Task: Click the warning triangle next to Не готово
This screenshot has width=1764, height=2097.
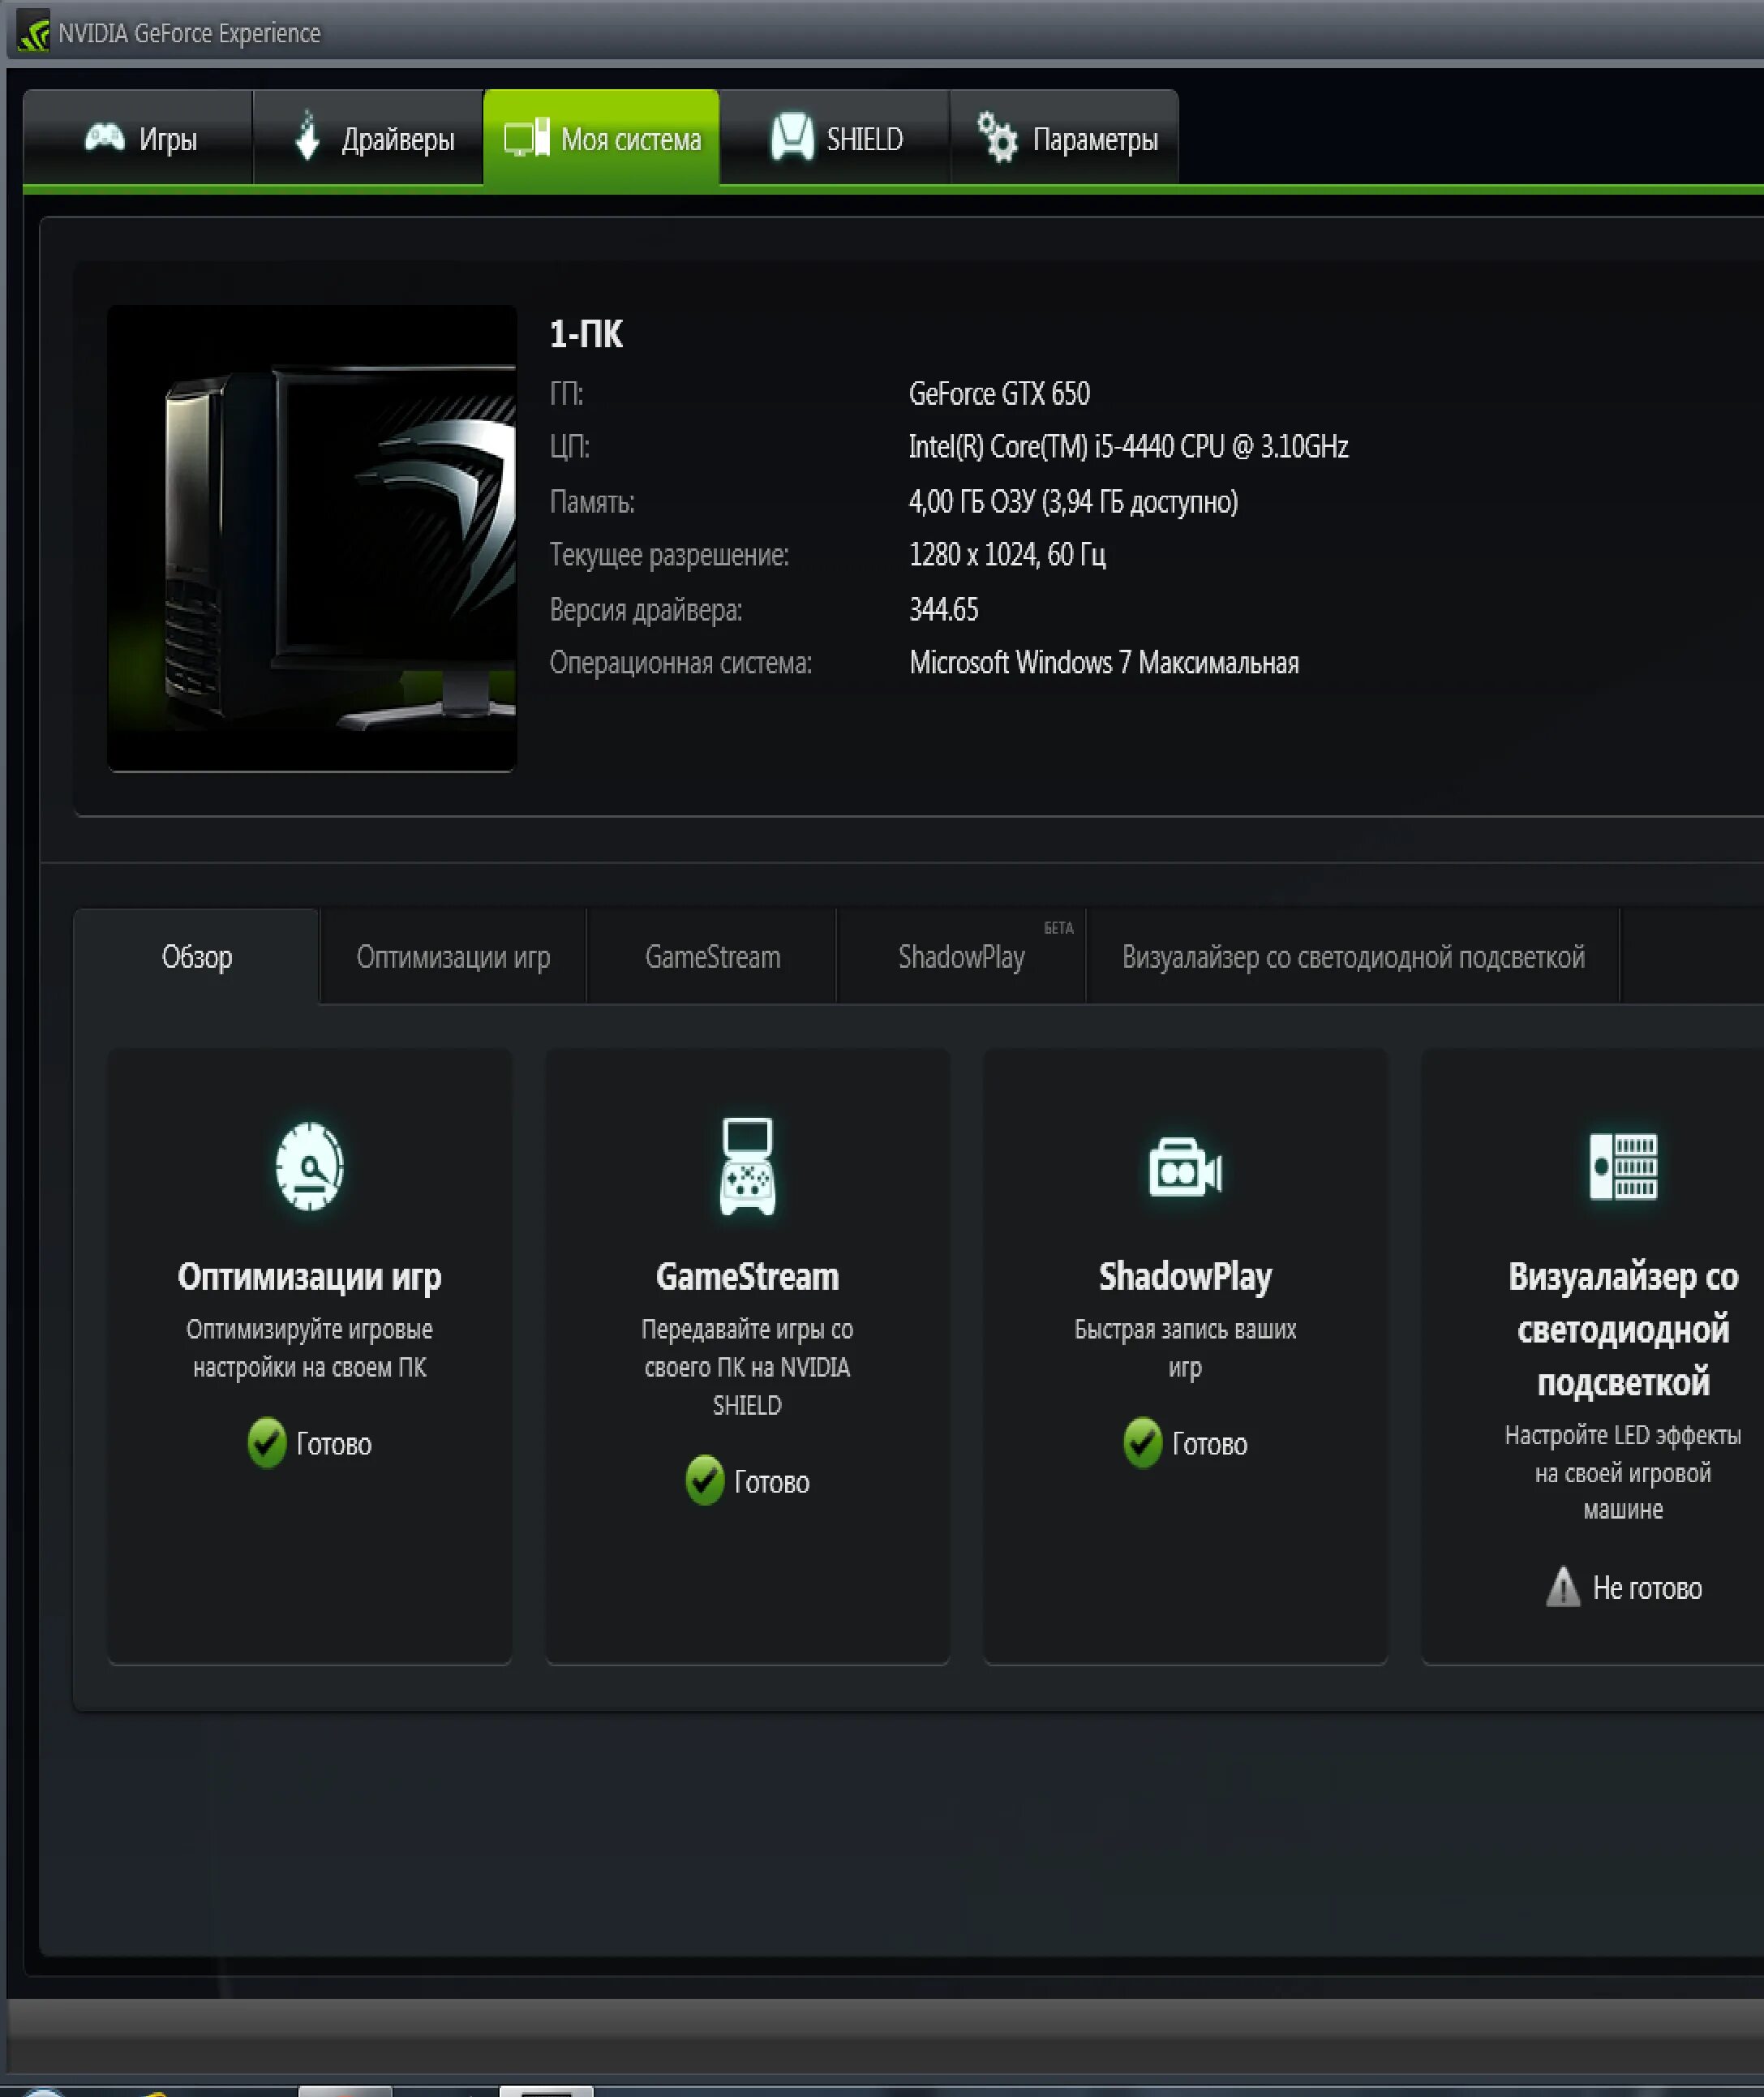Action: 1563,1587
